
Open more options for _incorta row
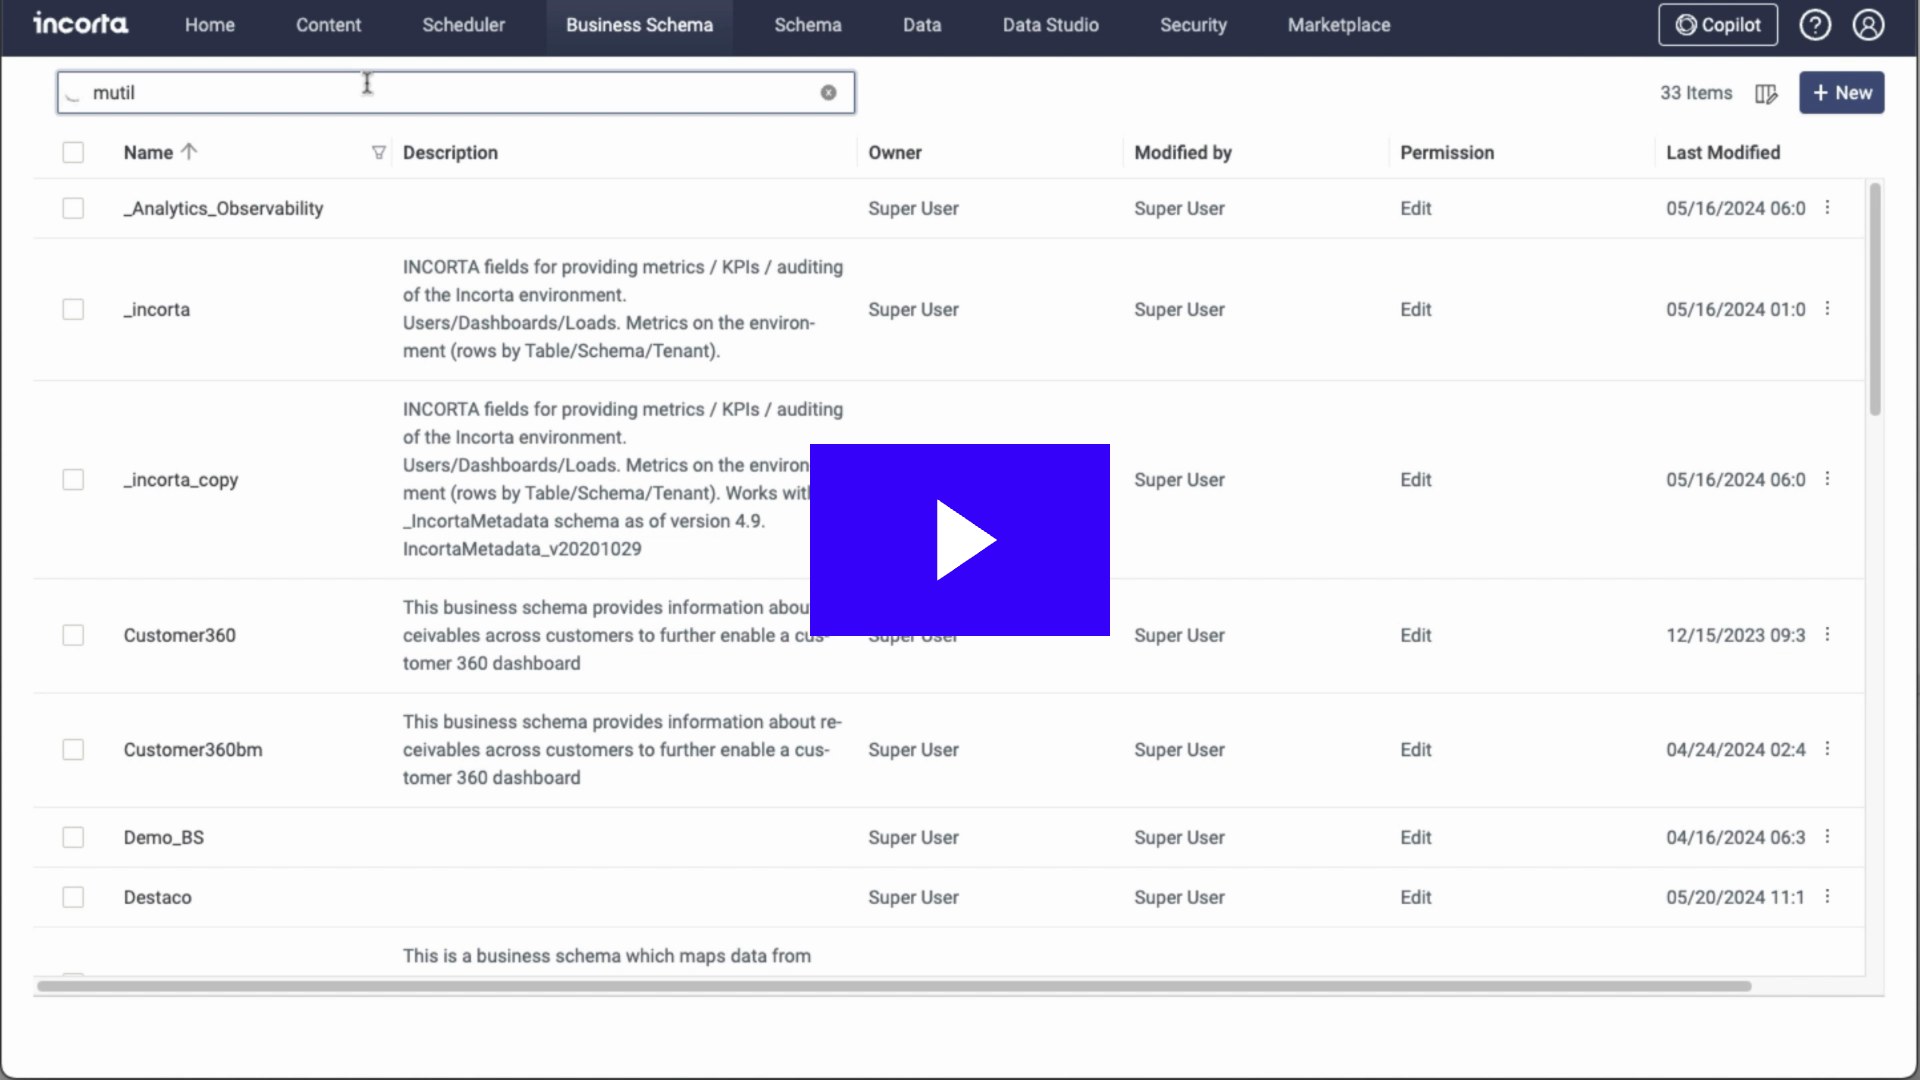point(1827,308)
